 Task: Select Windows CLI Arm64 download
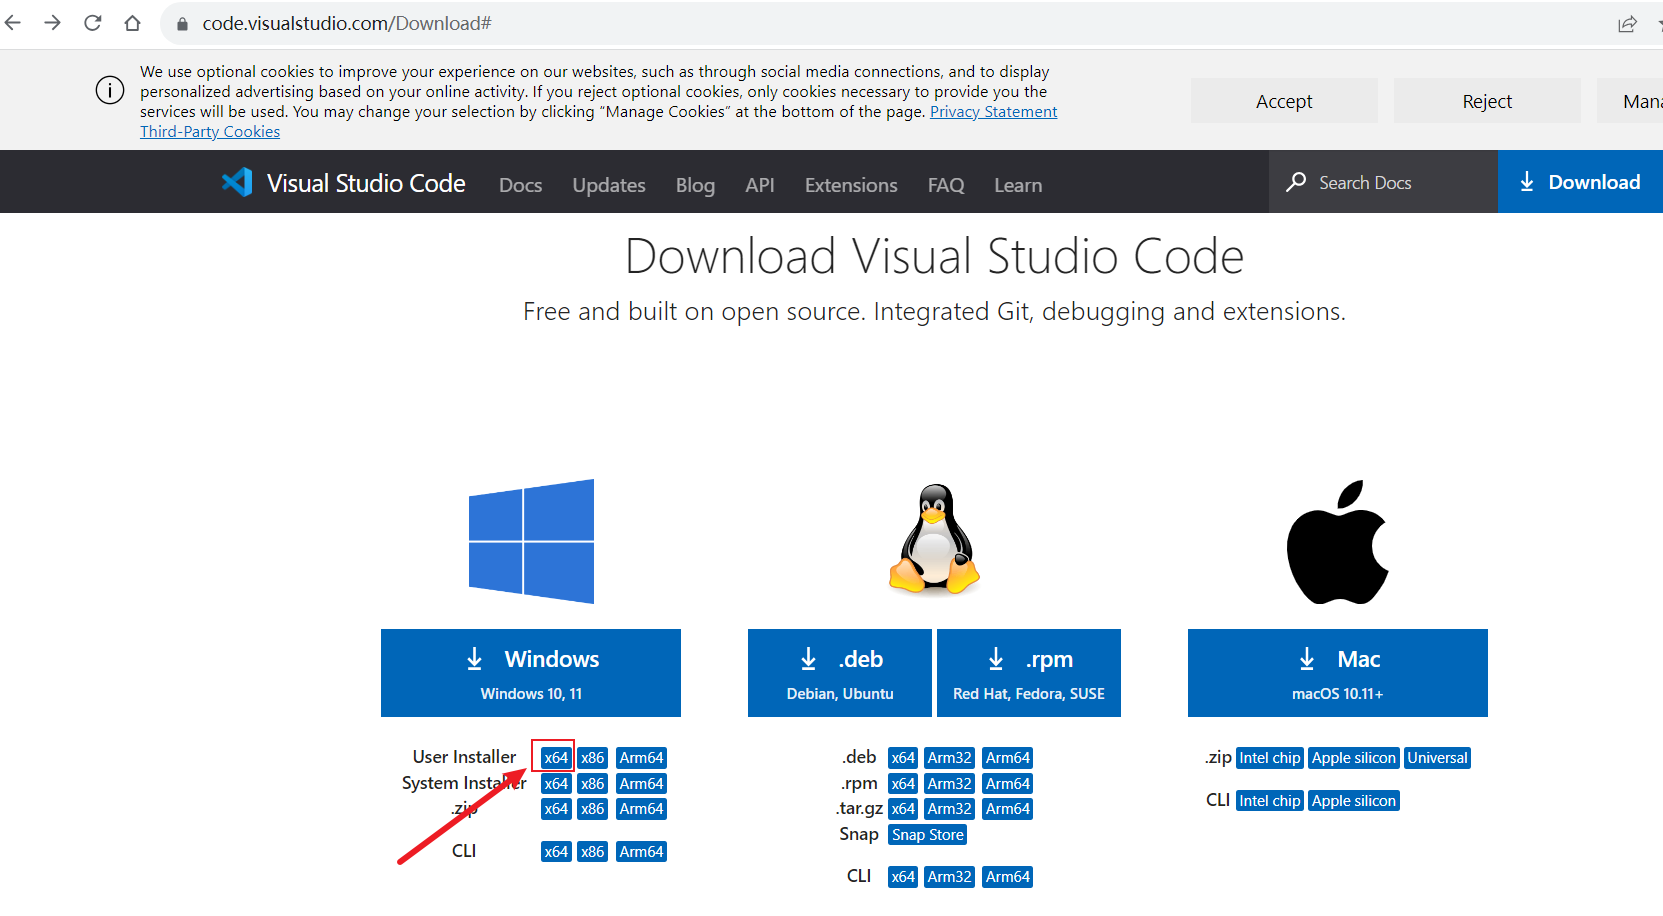coord(641,852)
